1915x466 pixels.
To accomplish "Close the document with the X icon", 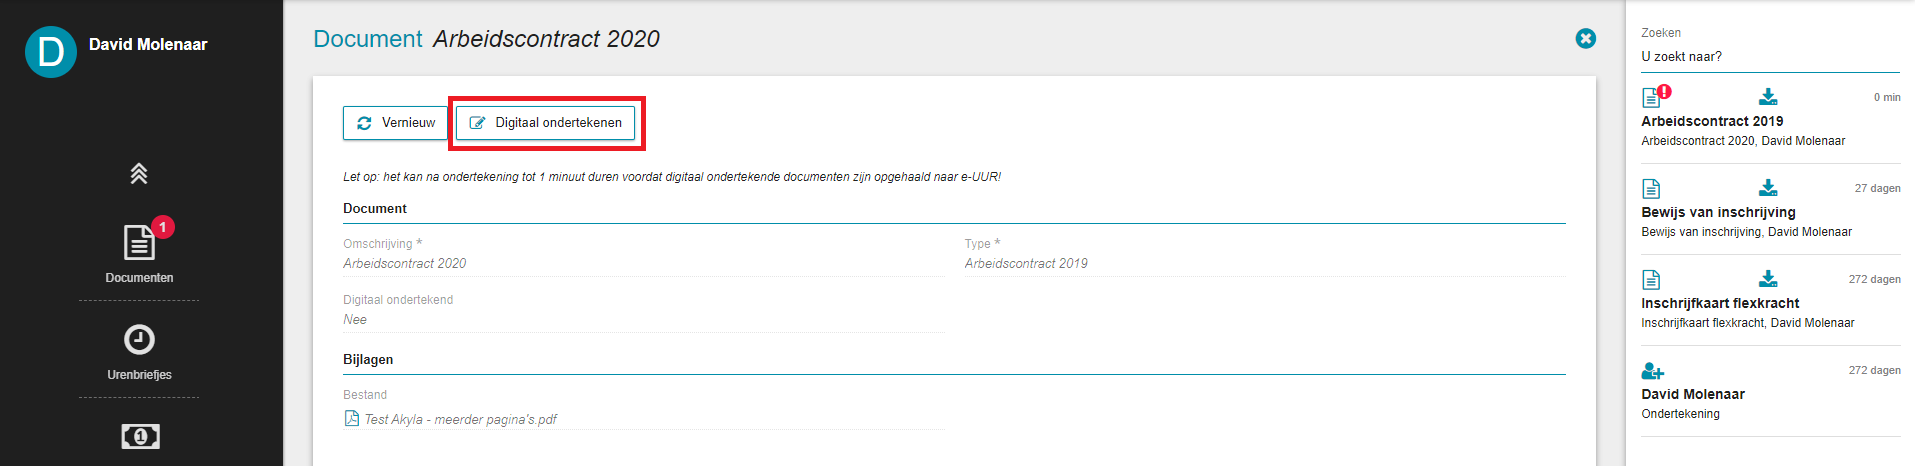I will pyautogui.click(x=1586, y=38).
